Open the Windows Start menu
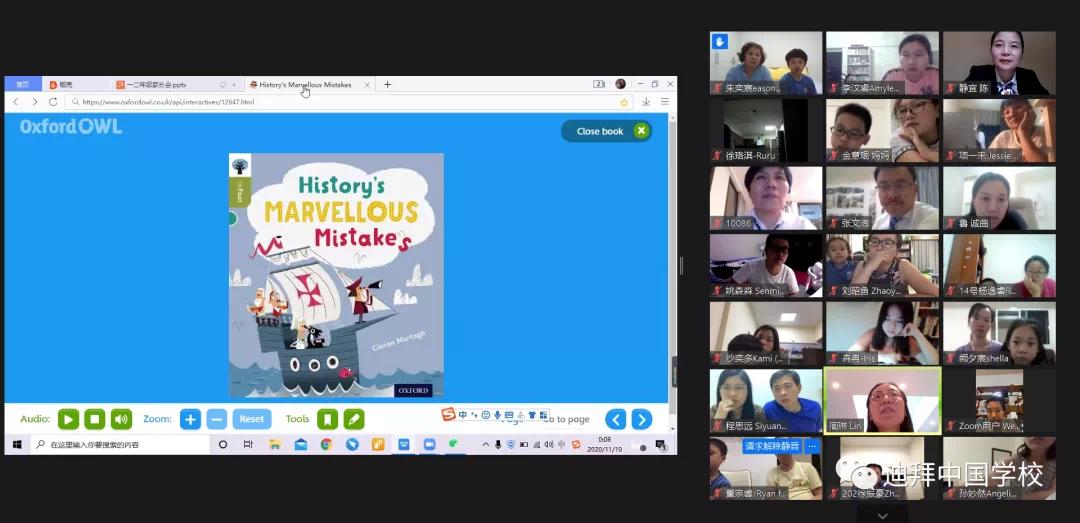 (17, 444)
